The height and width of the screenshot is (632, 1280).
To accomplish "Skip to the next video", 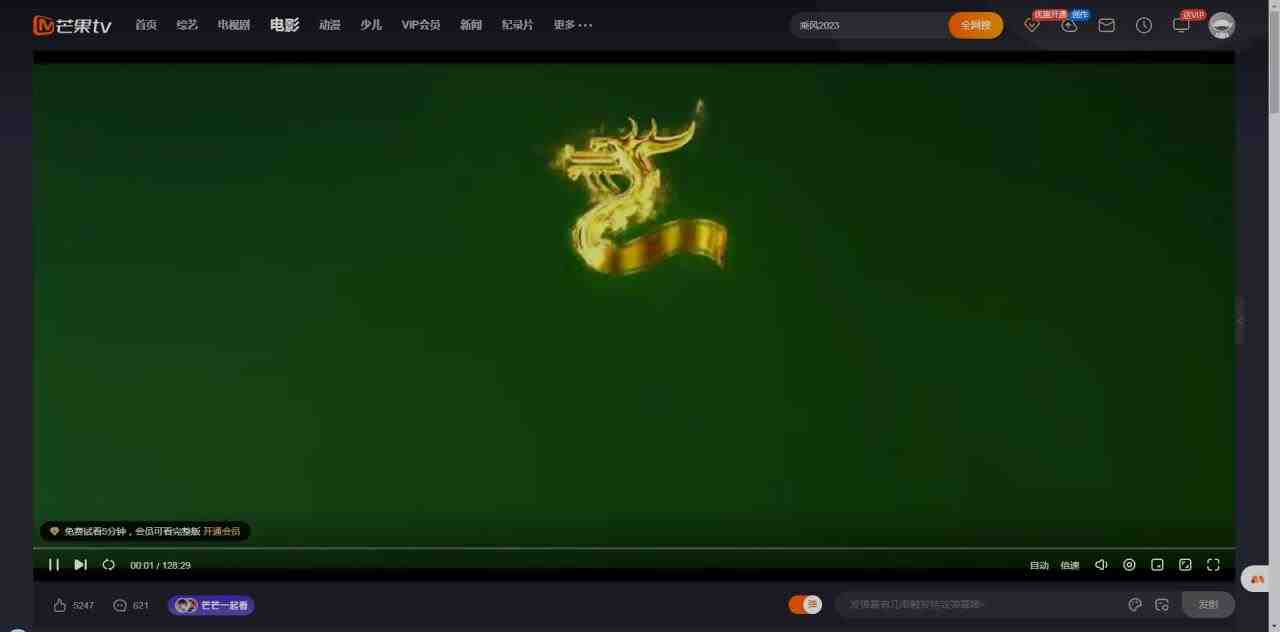I will pyautogui.click(x=81, y=565).
